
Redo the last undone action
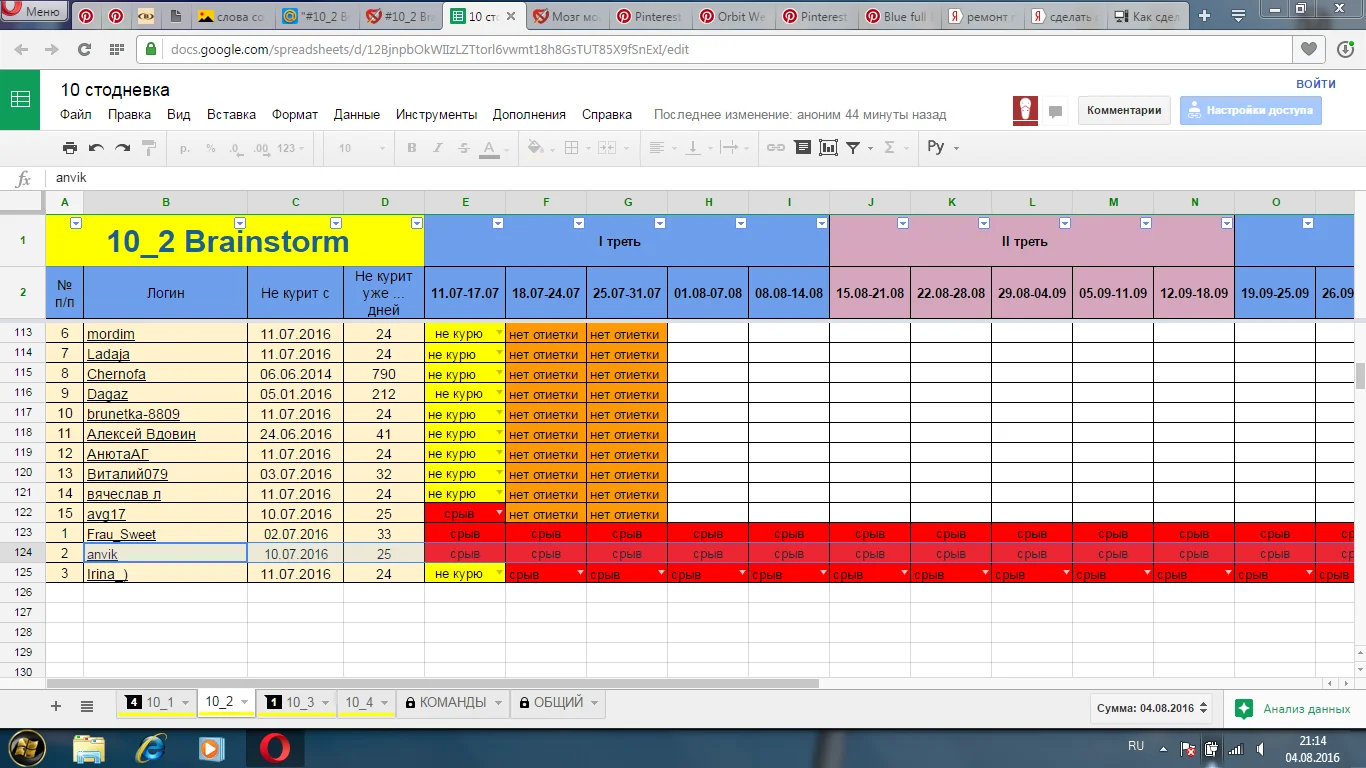point(122,148)
